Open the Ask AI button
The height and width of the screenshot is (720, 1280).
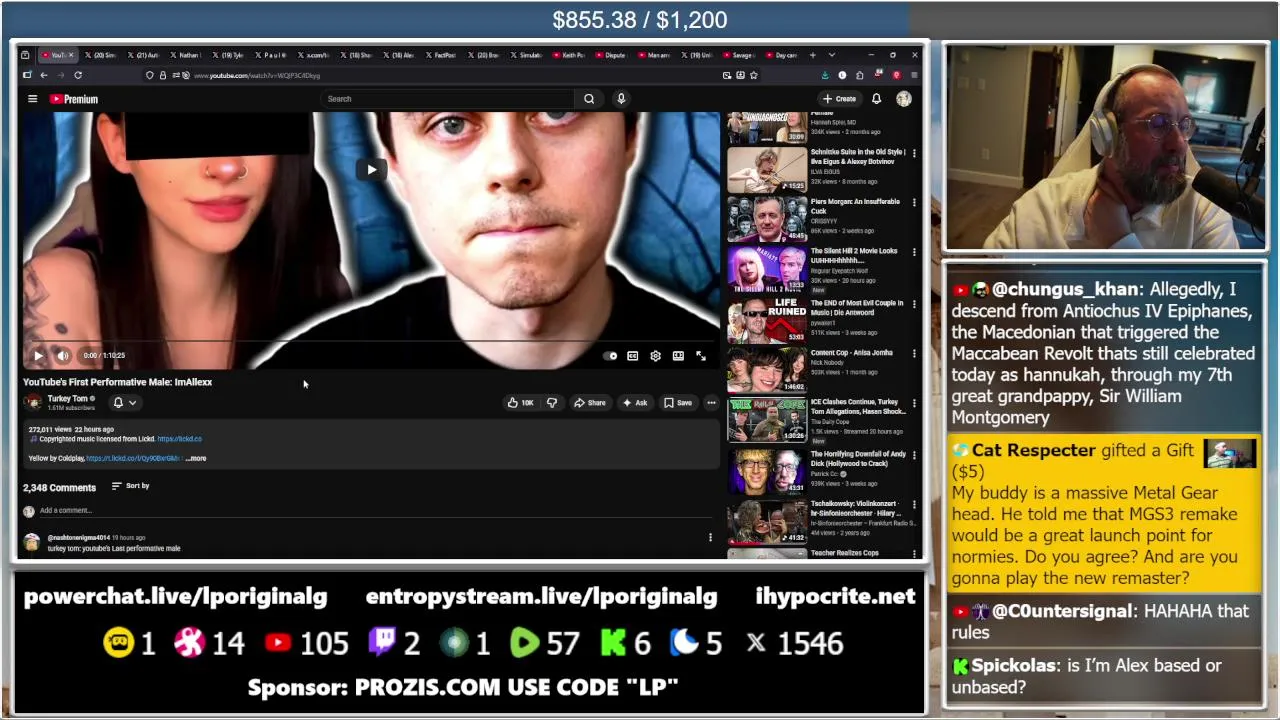[x=634, y=403]
